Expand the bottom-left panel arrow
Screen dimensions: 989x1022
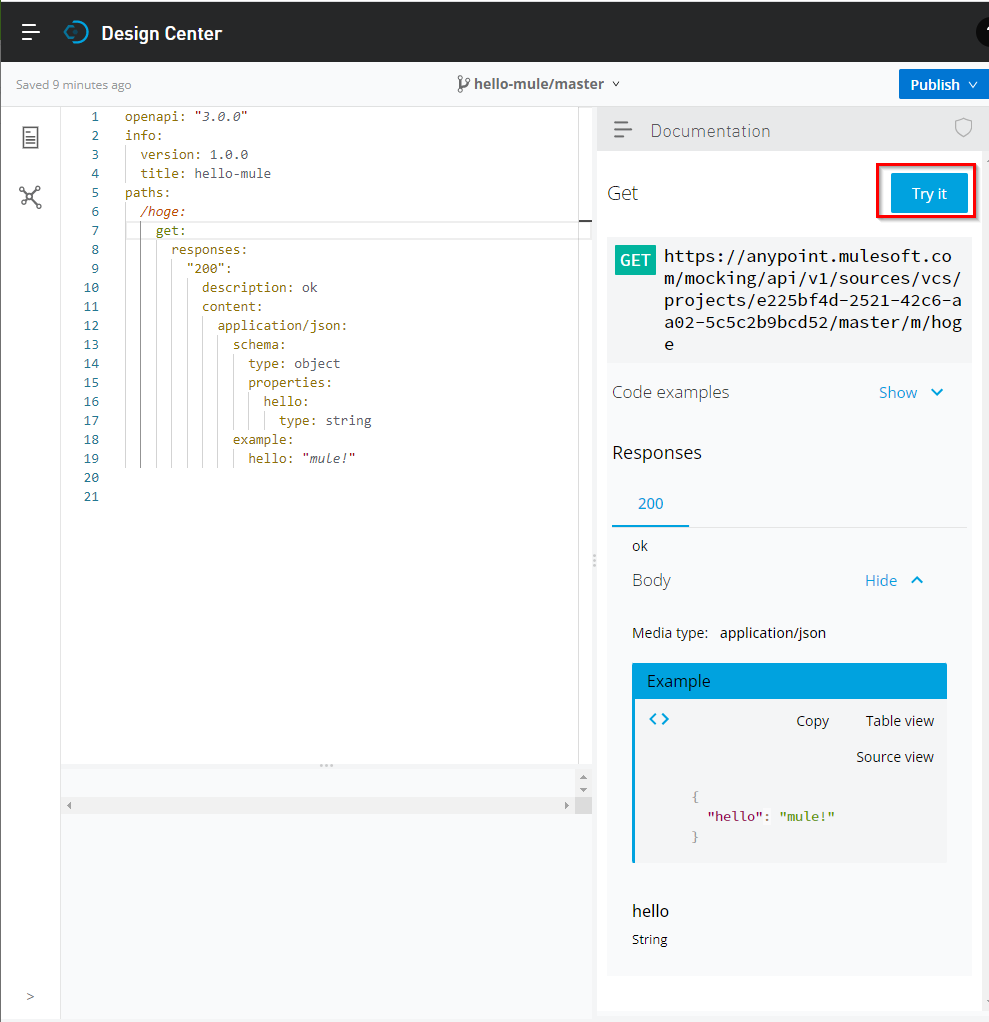[x=30, y=996]
